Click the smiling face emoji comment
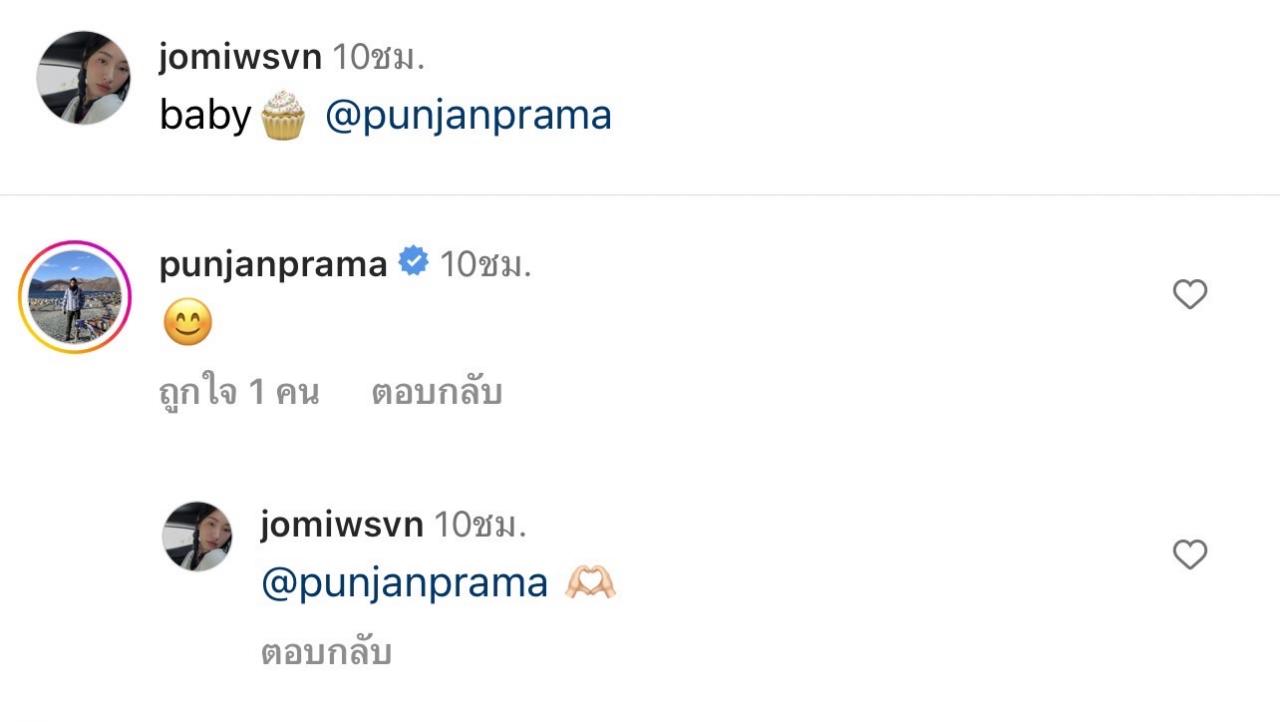This screenshot has height=722, width=1280. (x=187, y=325)
